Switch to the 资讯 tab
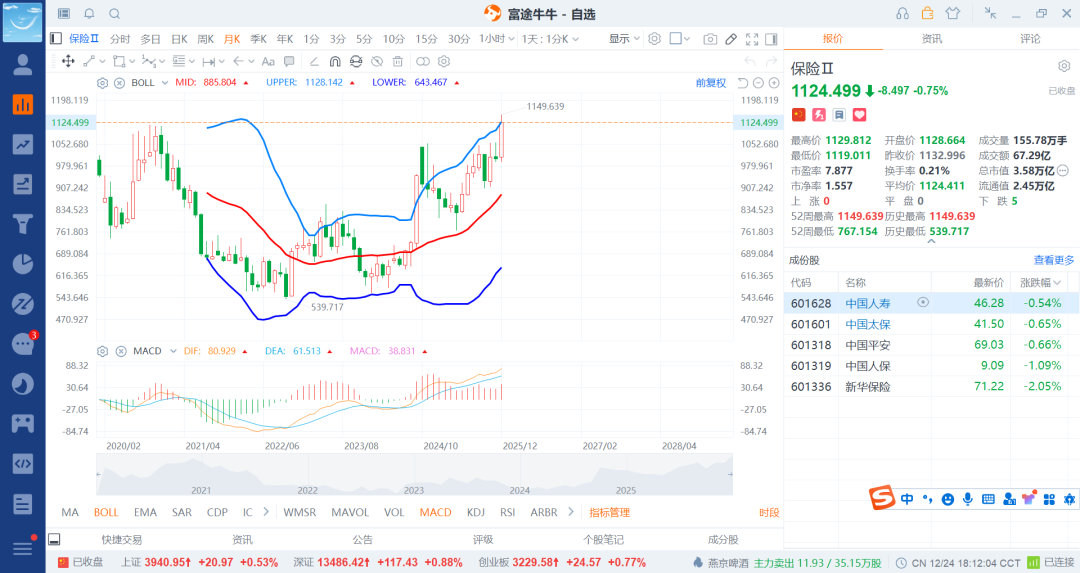The image size is (1080, 573). point(931,39)
